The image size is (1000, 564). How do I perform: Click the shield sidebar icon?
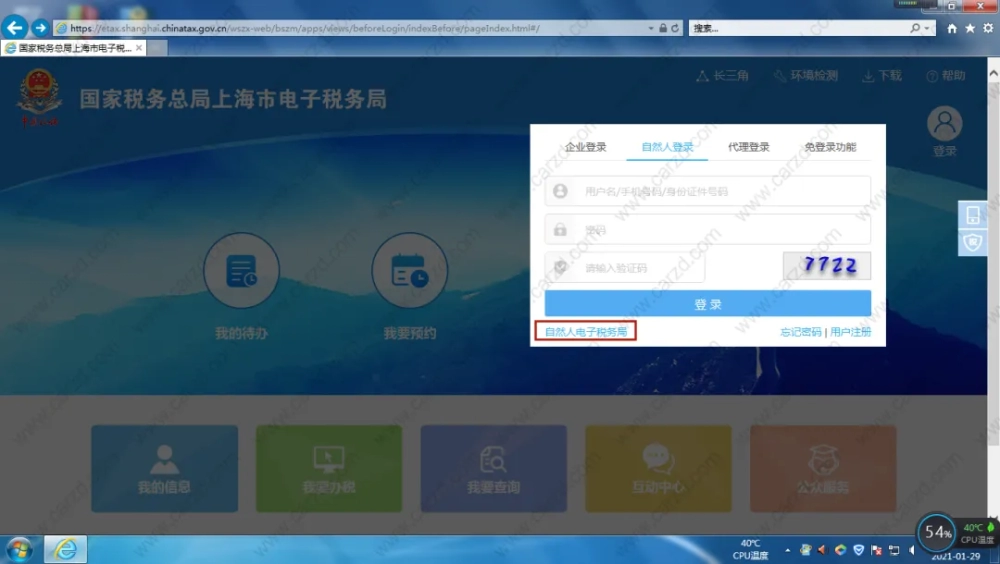pos(973,242)
